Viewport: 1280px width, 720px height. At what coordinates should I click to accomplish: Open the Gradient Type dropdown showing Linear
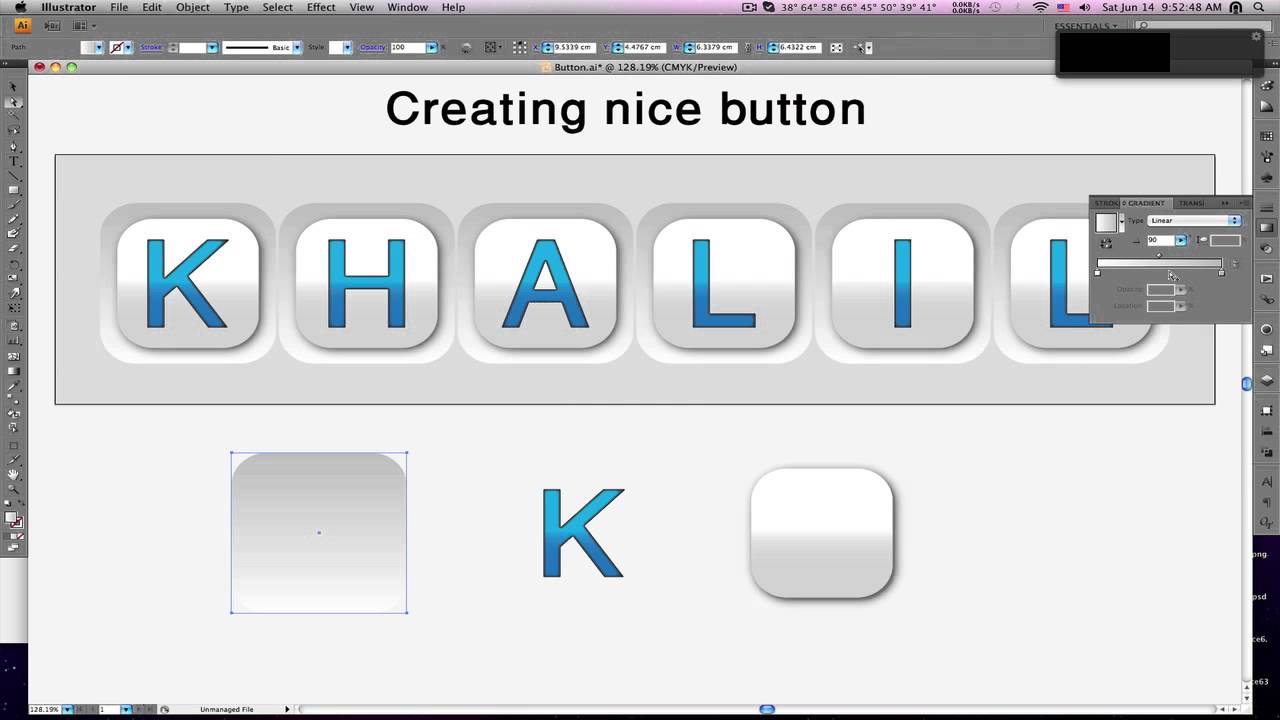coord(1195,221)
